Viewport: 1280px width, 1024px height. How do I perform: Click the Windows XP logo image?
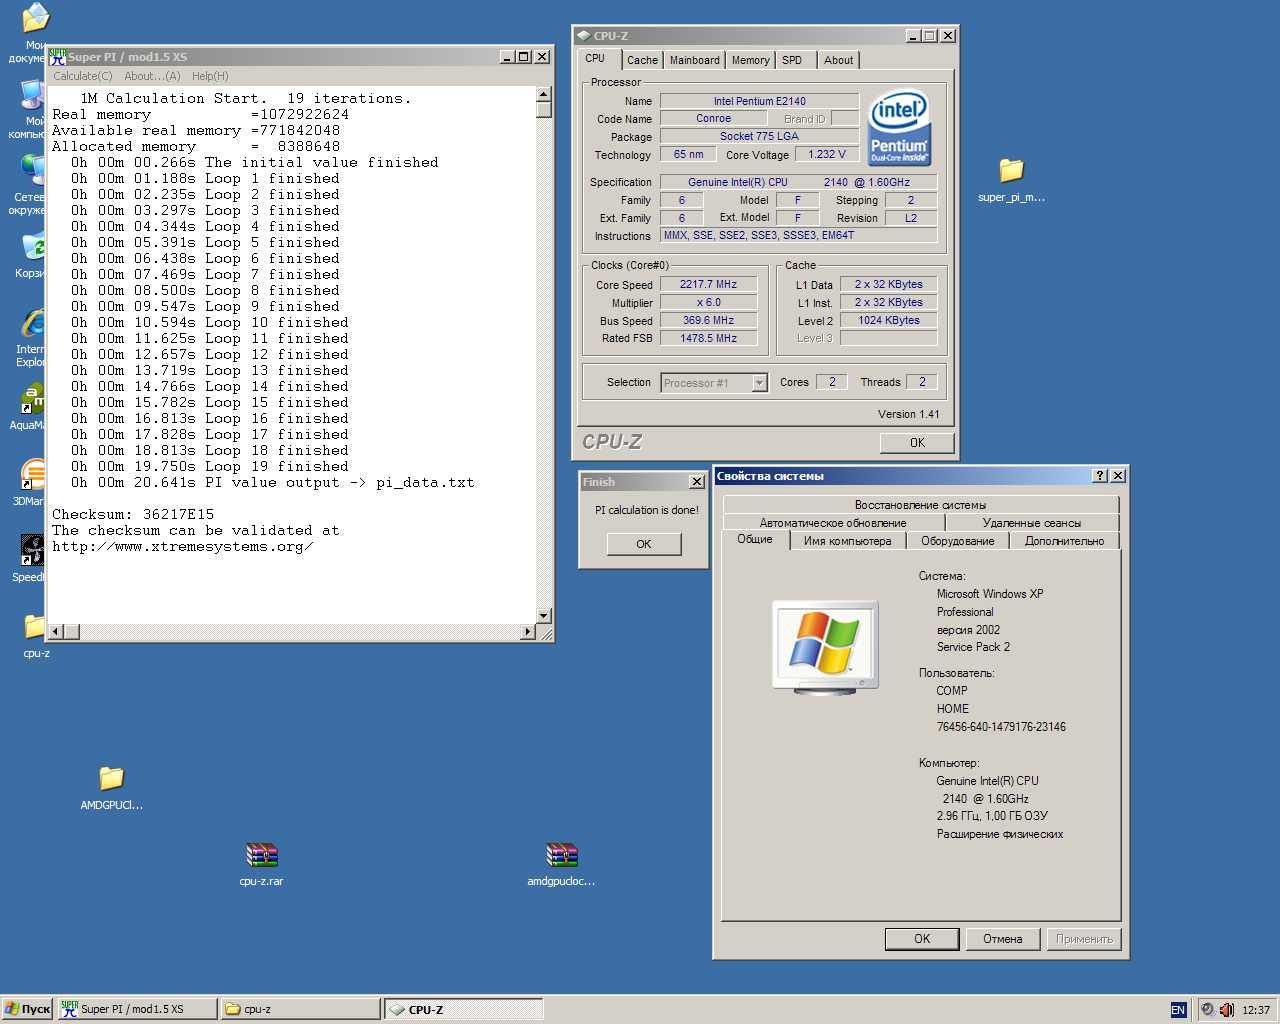click(826, 645)
